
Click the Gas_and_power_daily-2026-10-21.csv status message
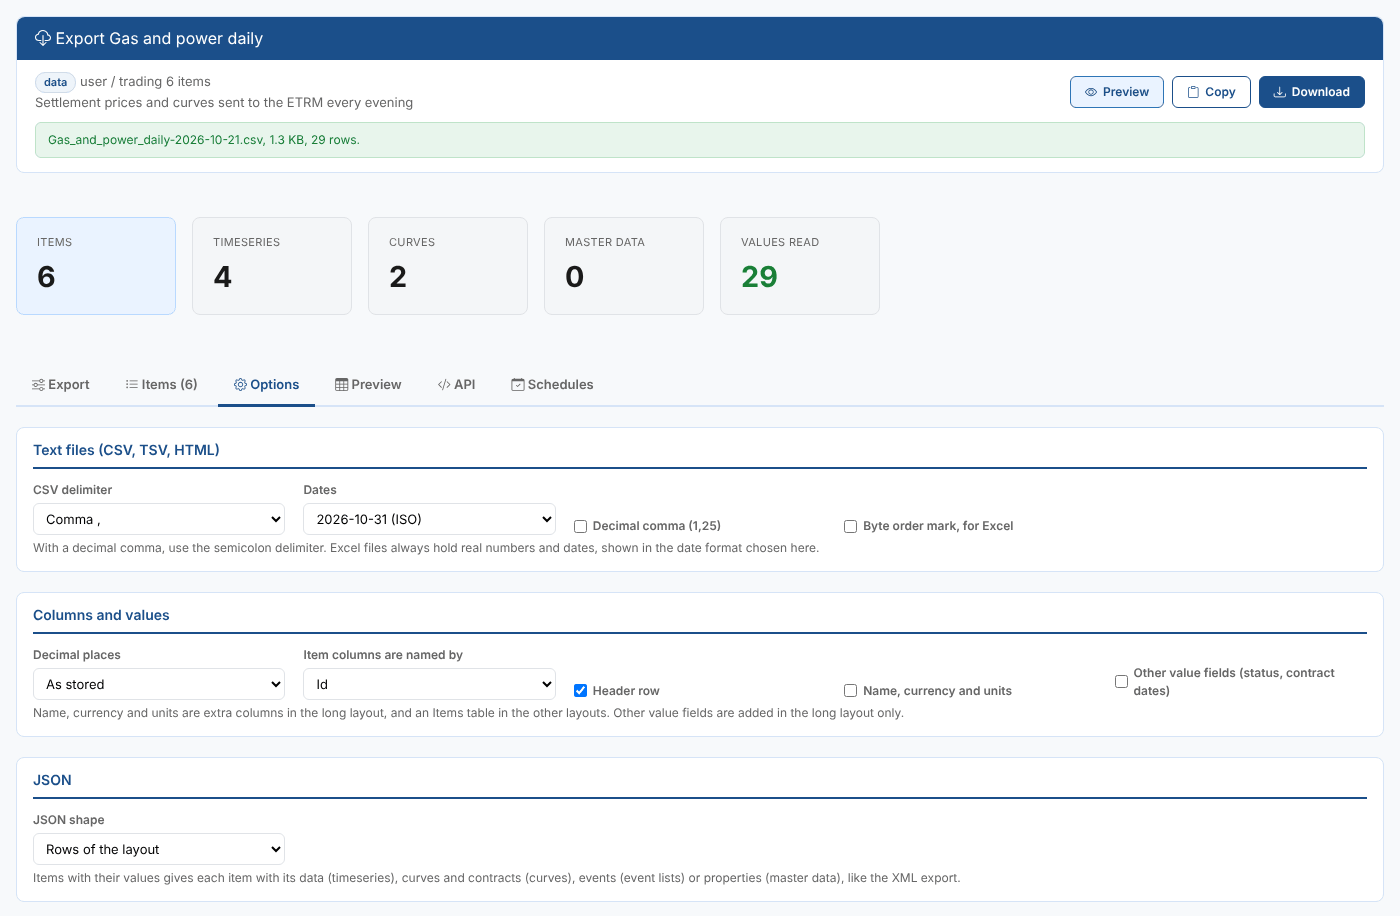[700, 140]
